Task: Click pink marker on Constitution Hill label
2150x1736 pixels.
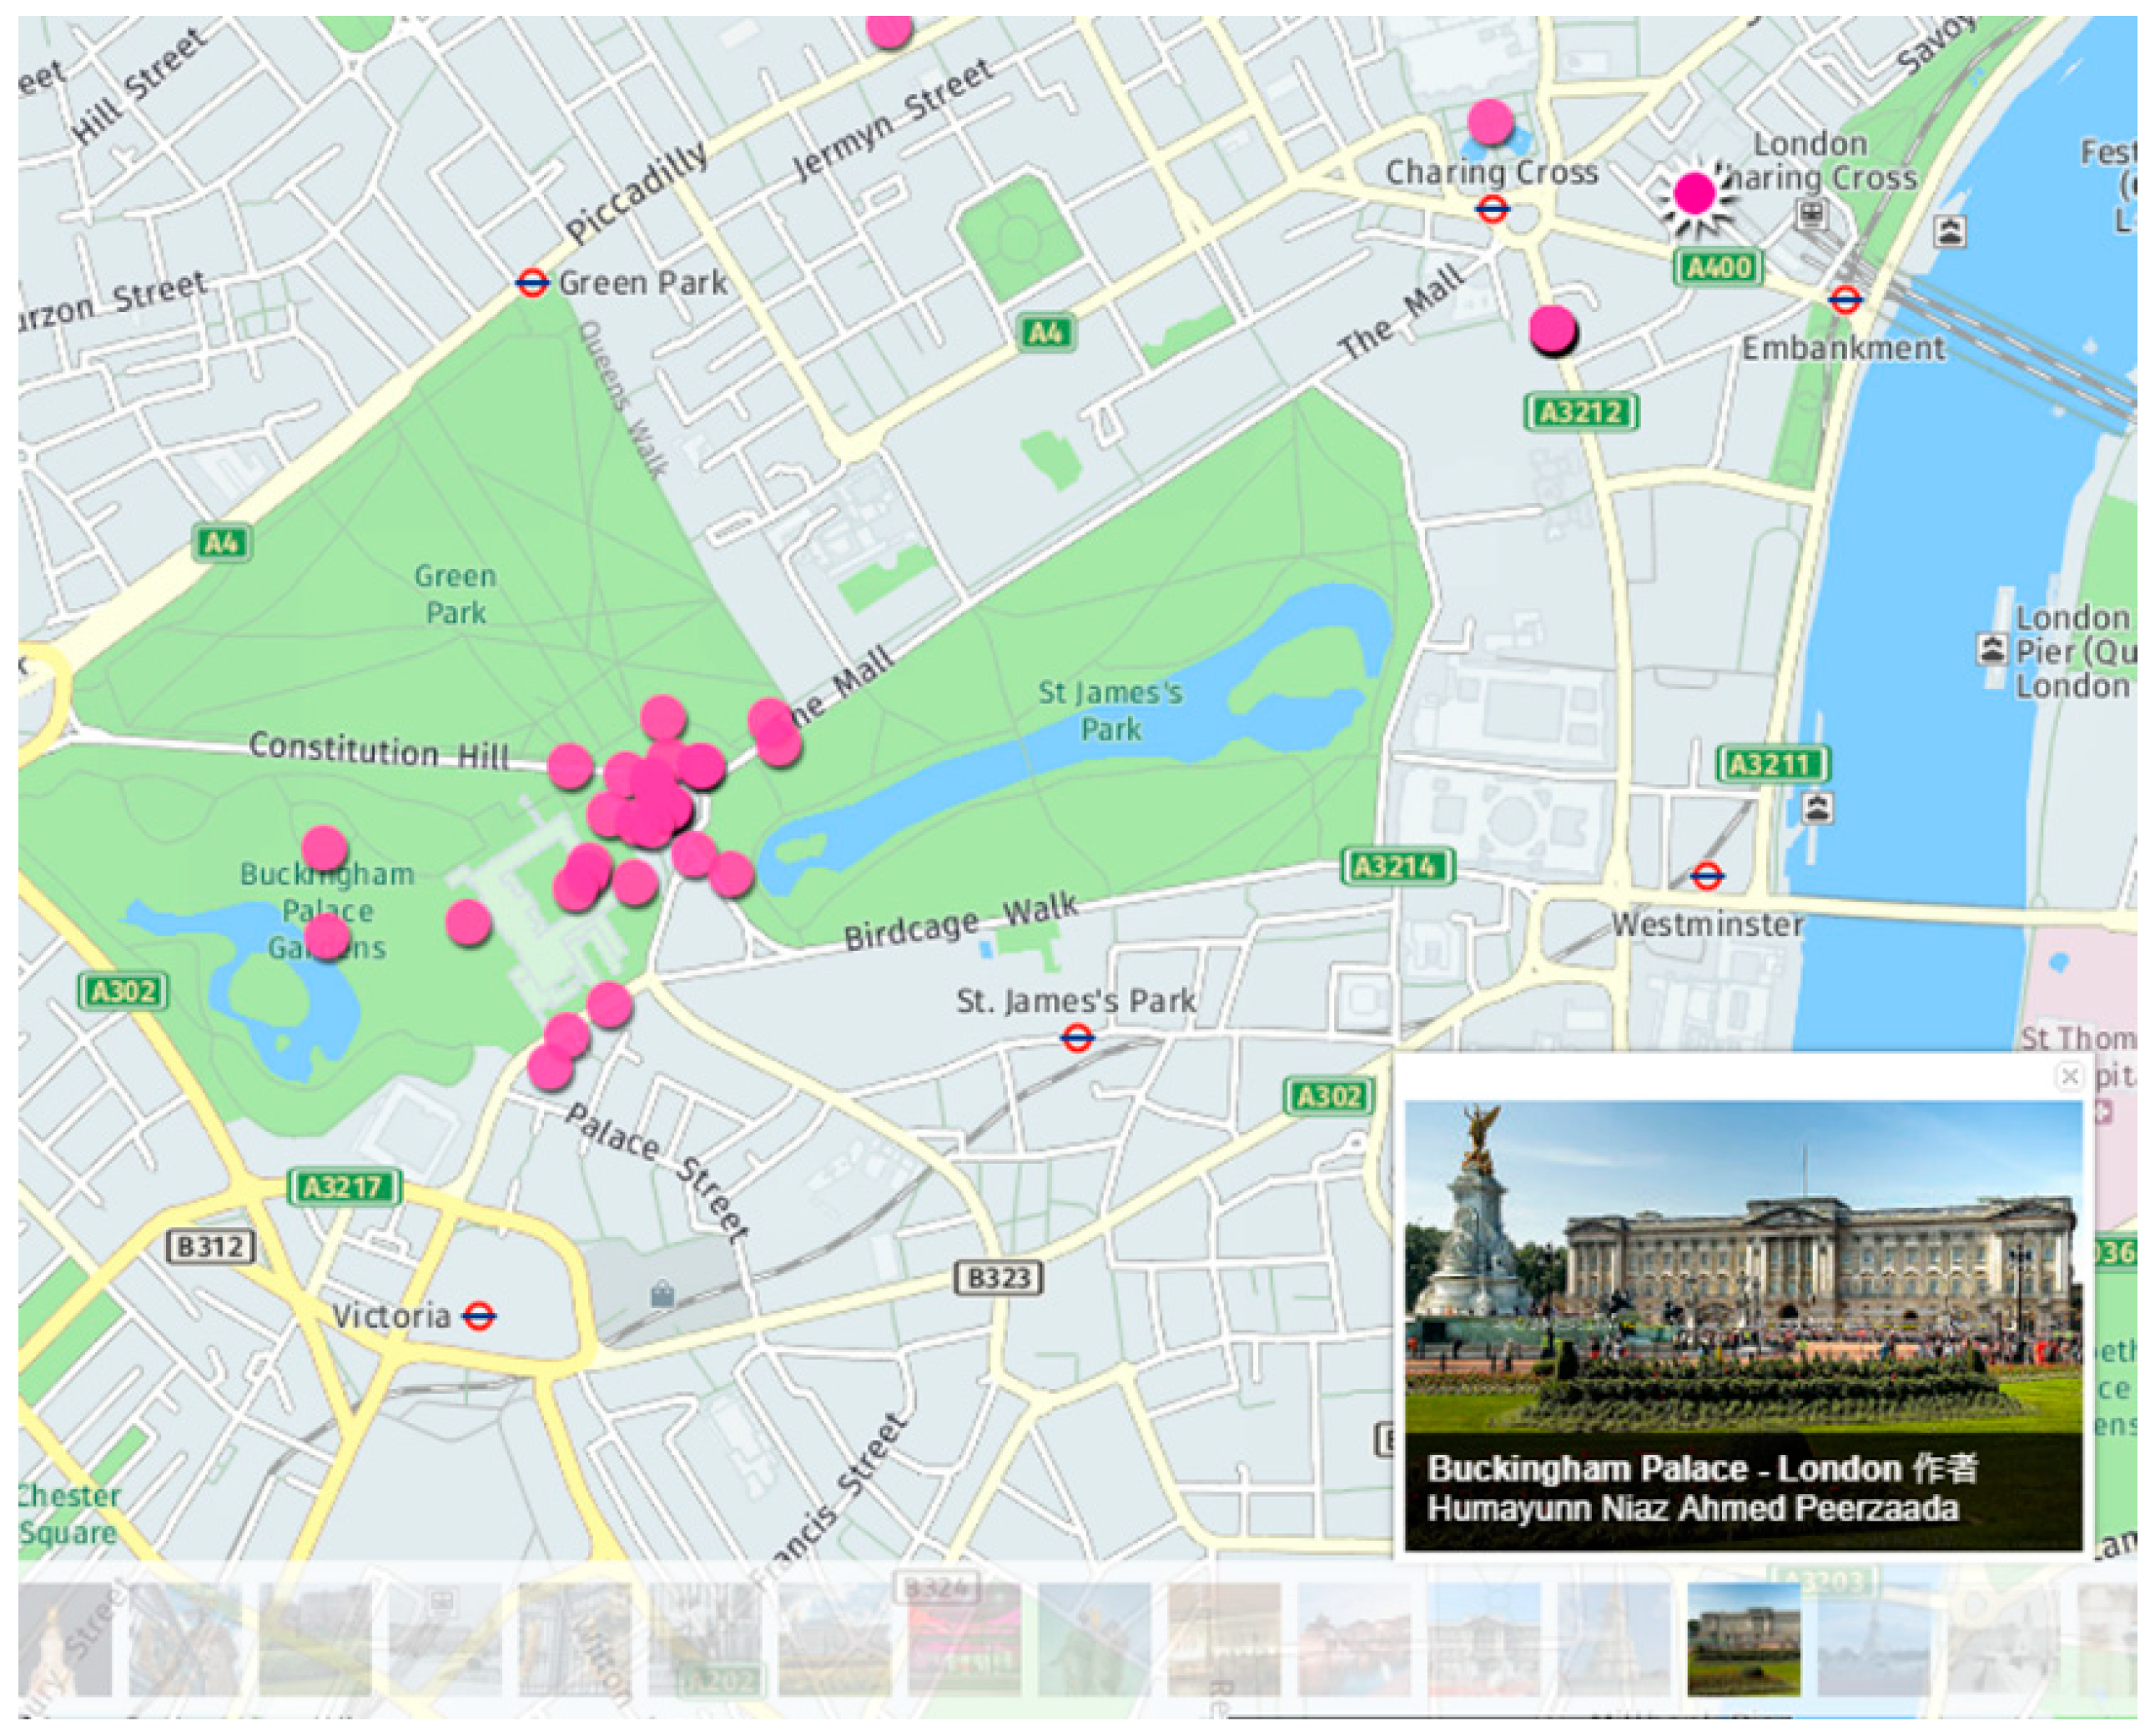Action: tap(570, 767)
